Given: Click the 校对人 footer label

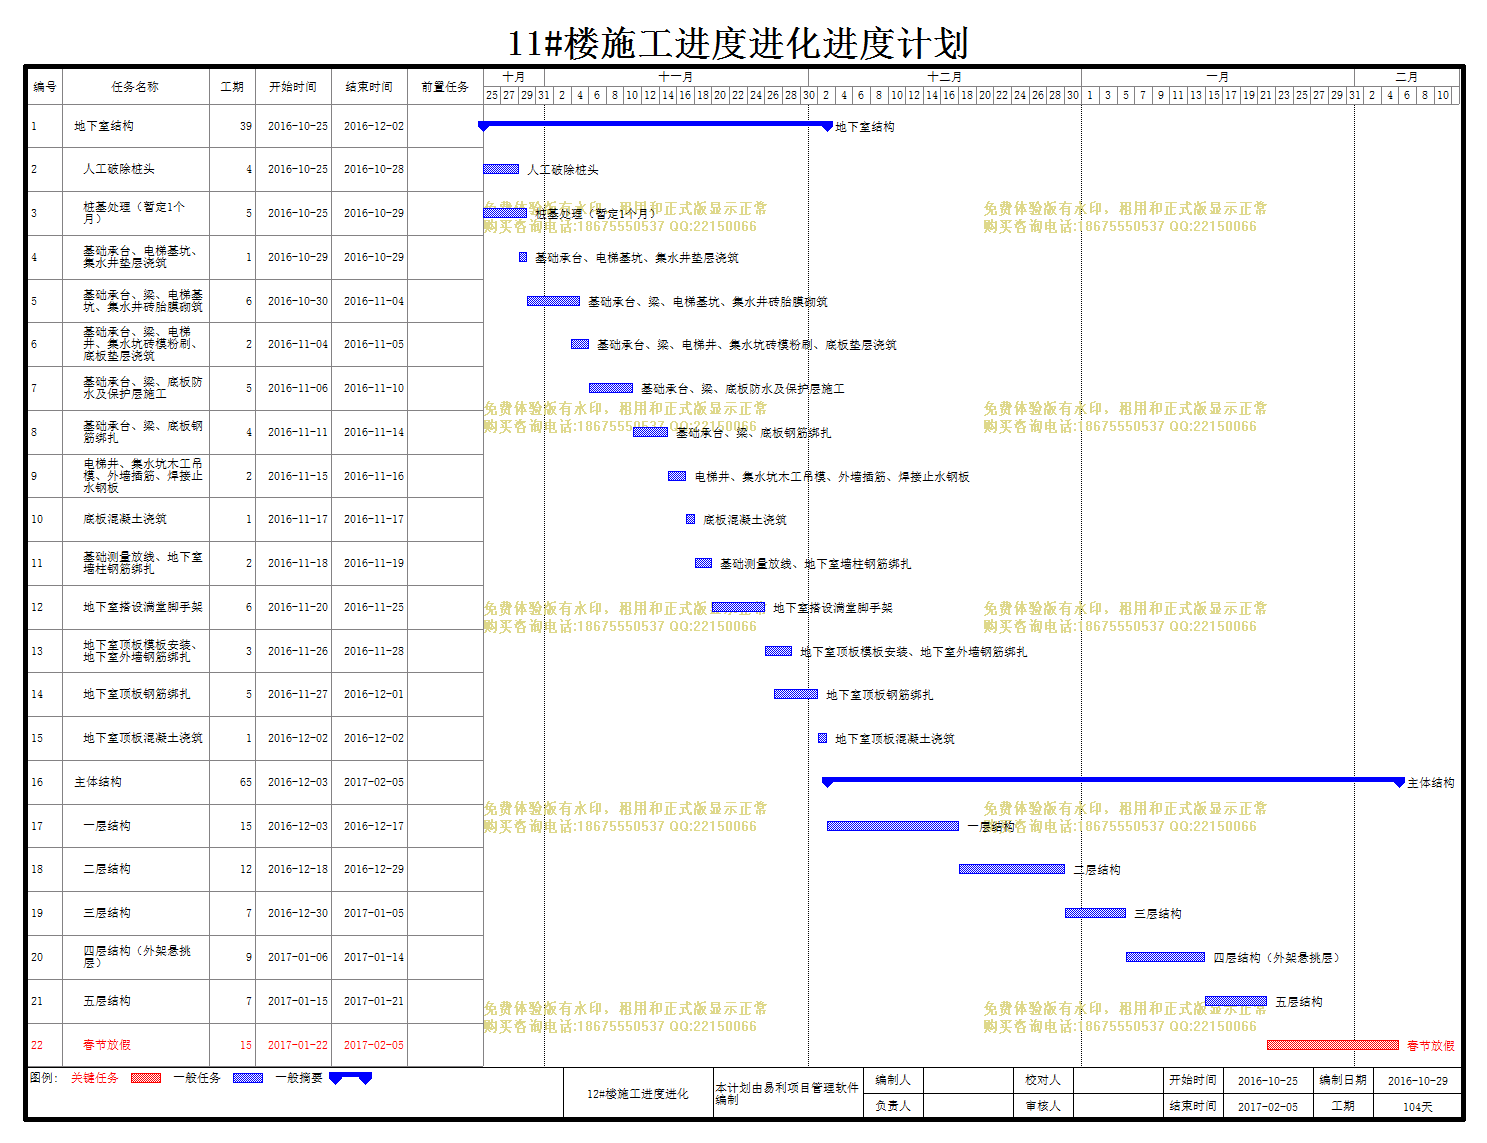Looking at the screenshot, I should pos(1043,1080).
